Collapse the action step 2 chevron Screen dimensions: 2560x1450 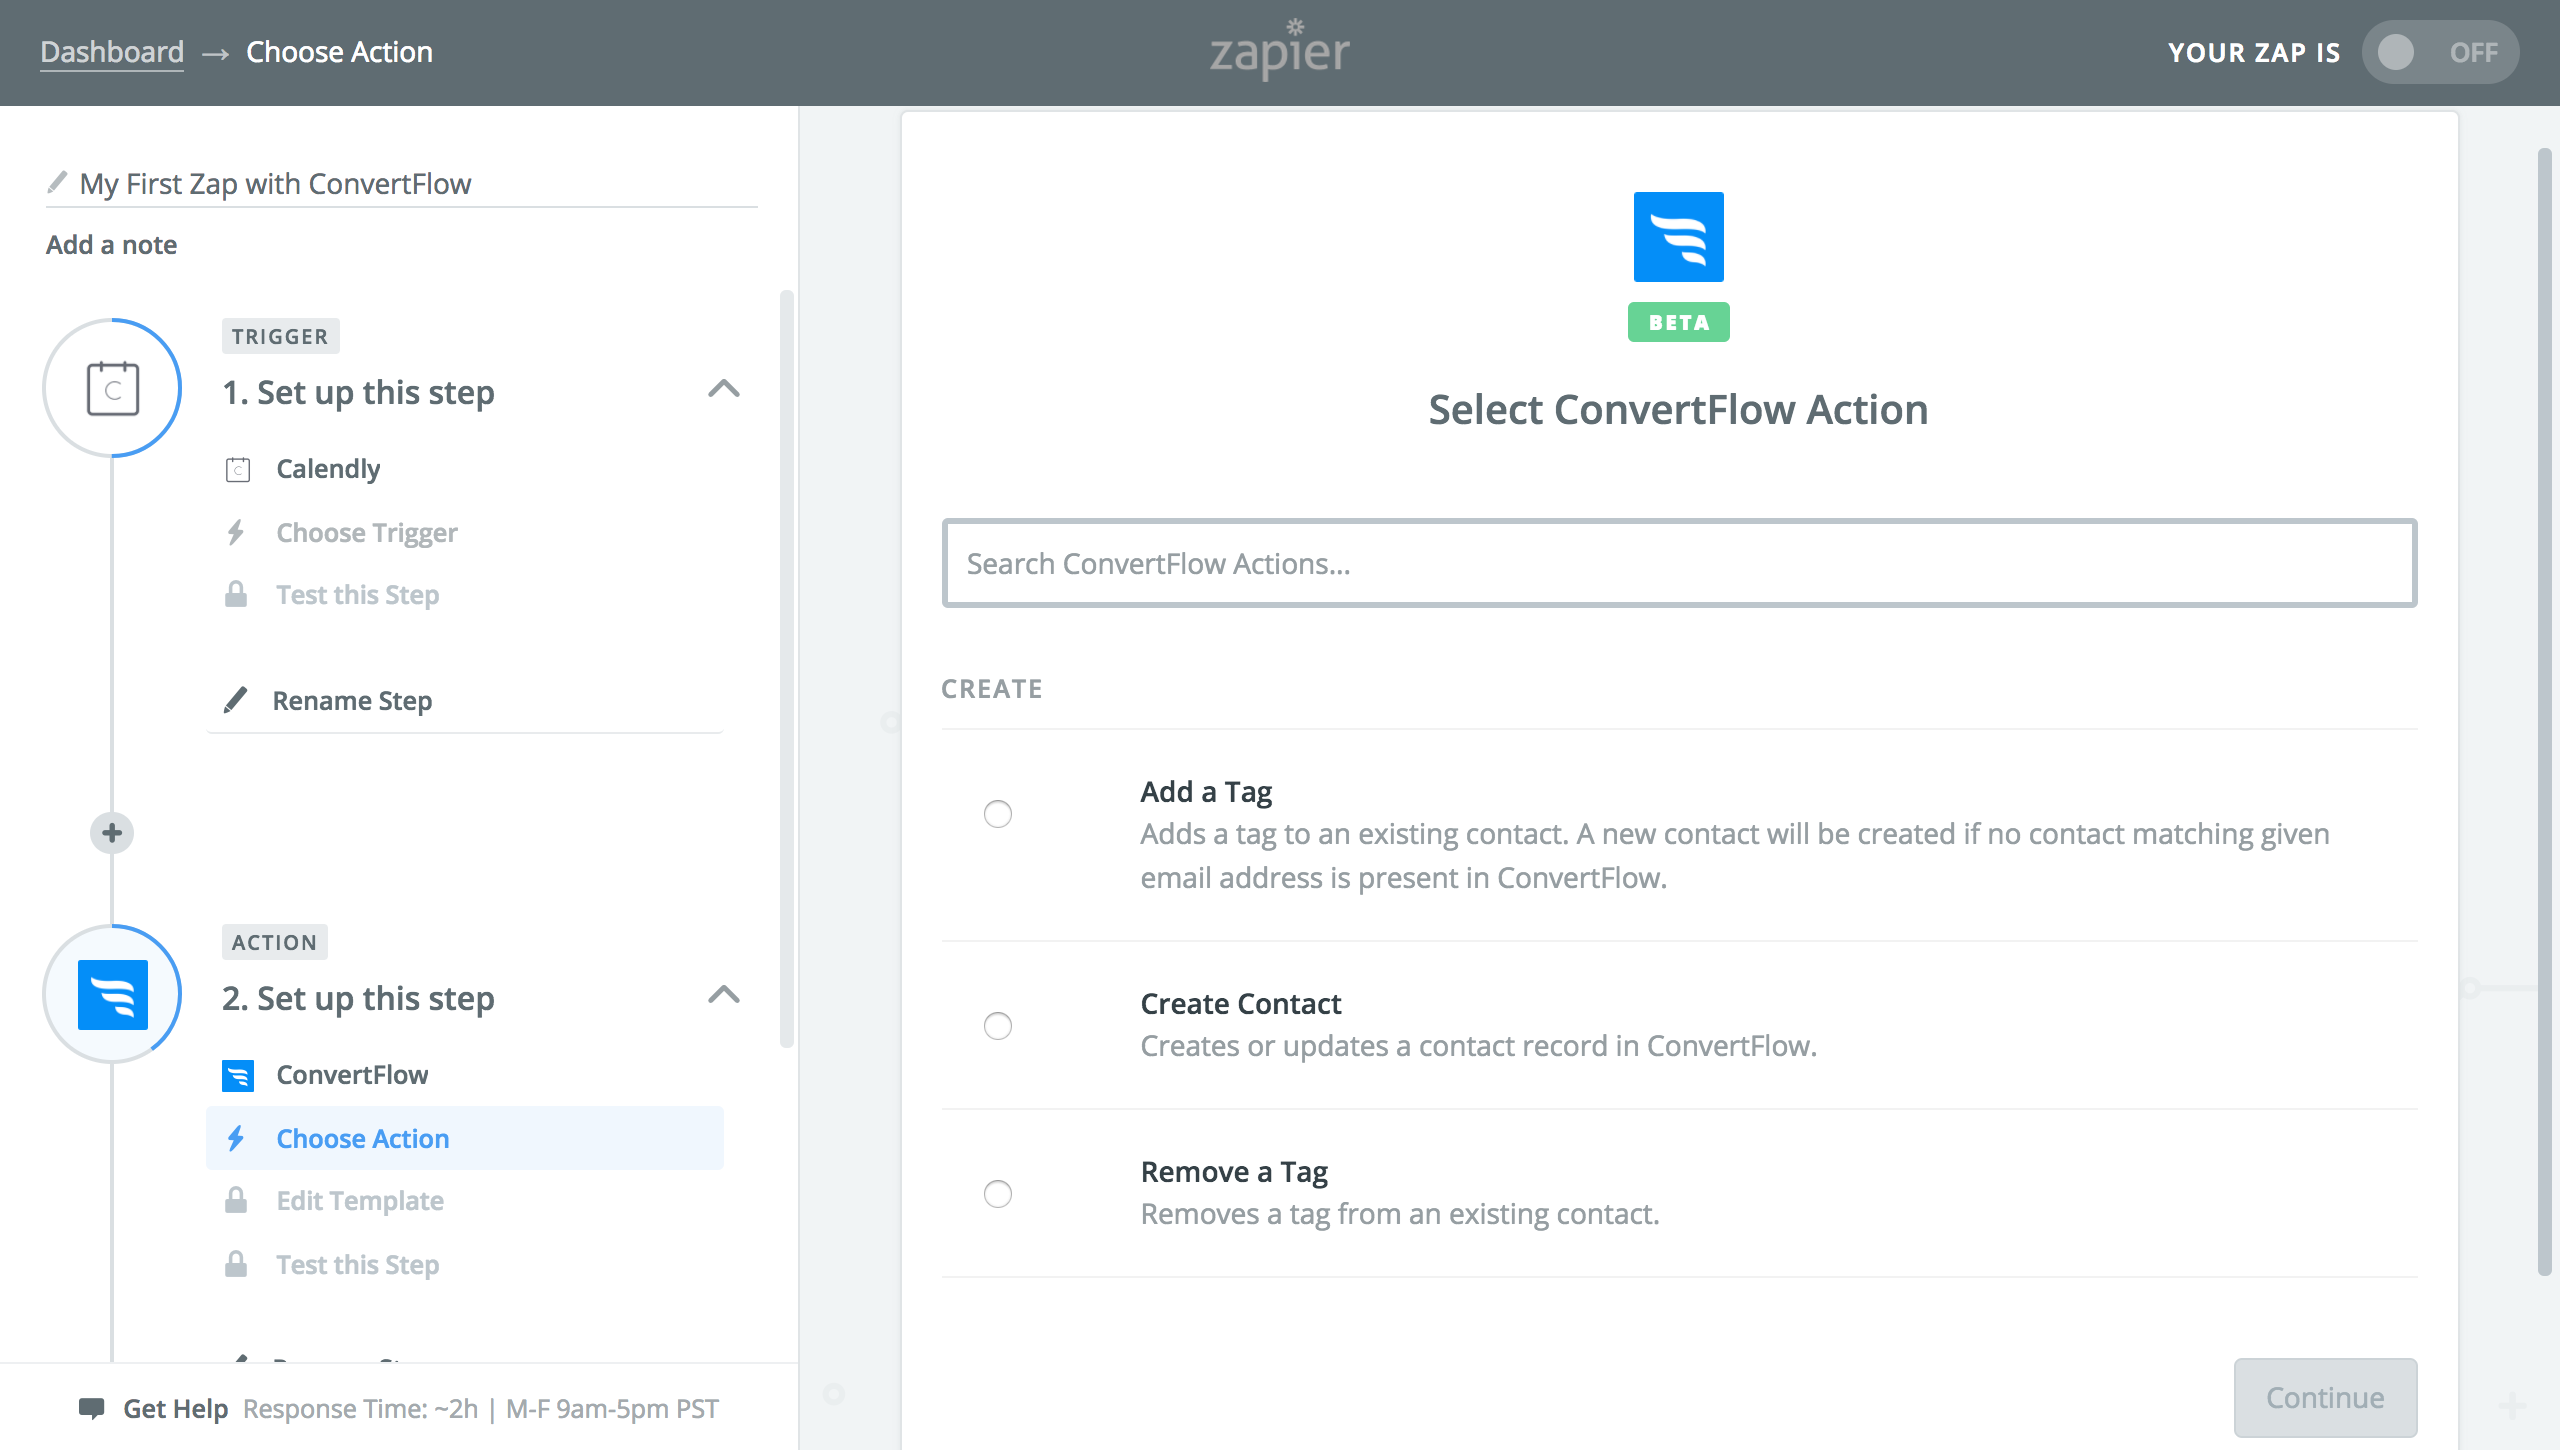tap(723, 995)
